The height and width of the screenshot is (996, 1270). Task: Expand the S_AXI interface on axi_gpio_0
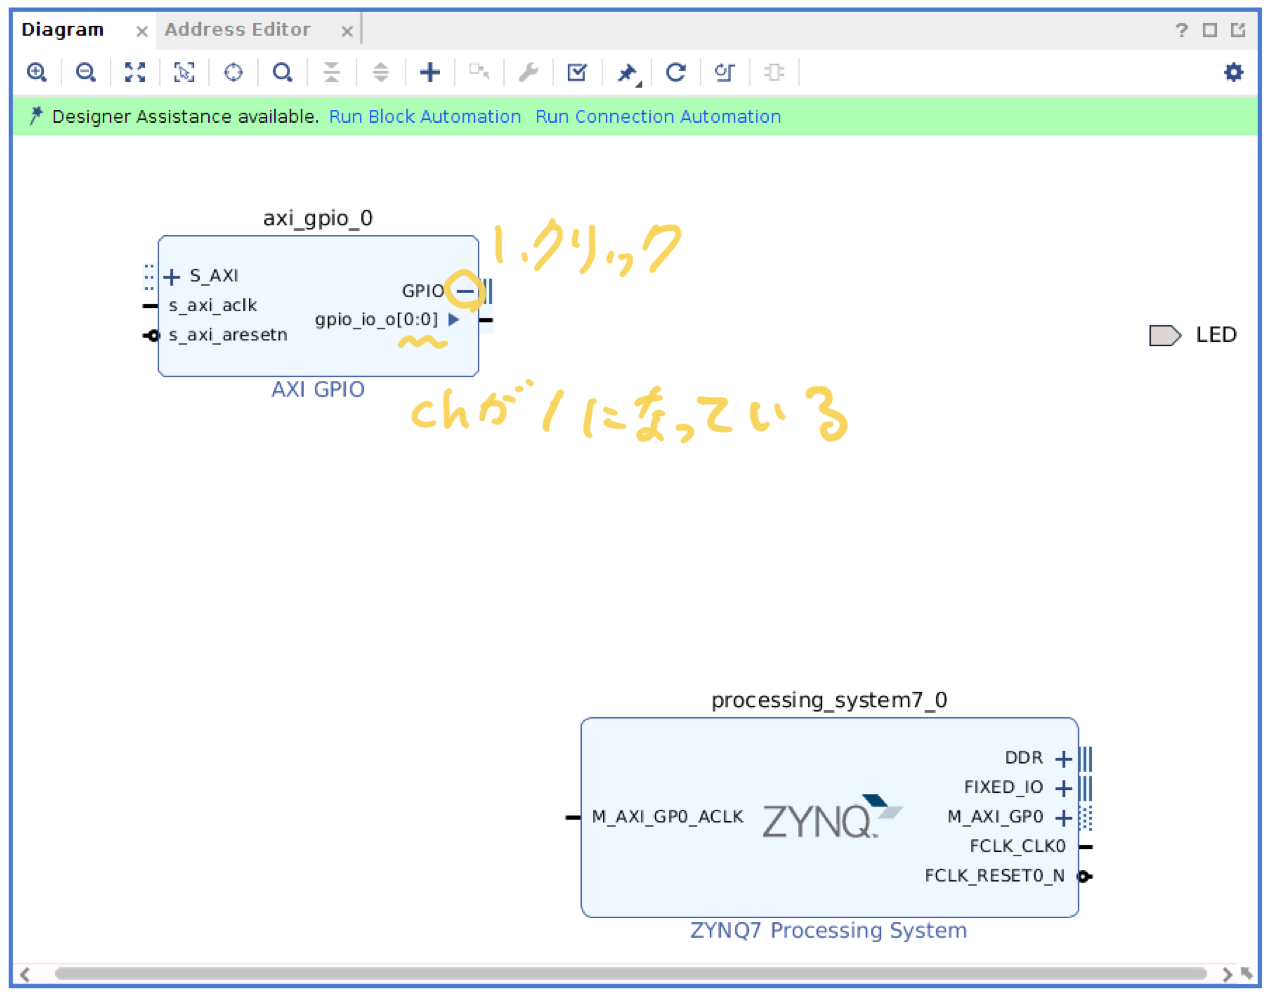pos(172,276)
